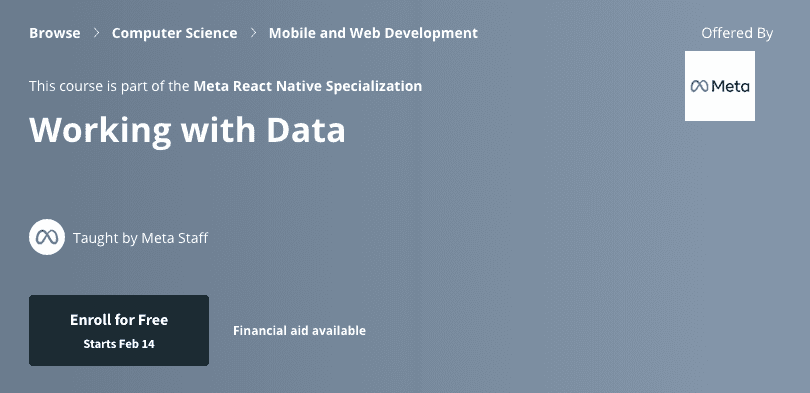Go to Computer Science breadcrumb
The width and height of the screenshot is (810, 393).
tap(175, 33)
